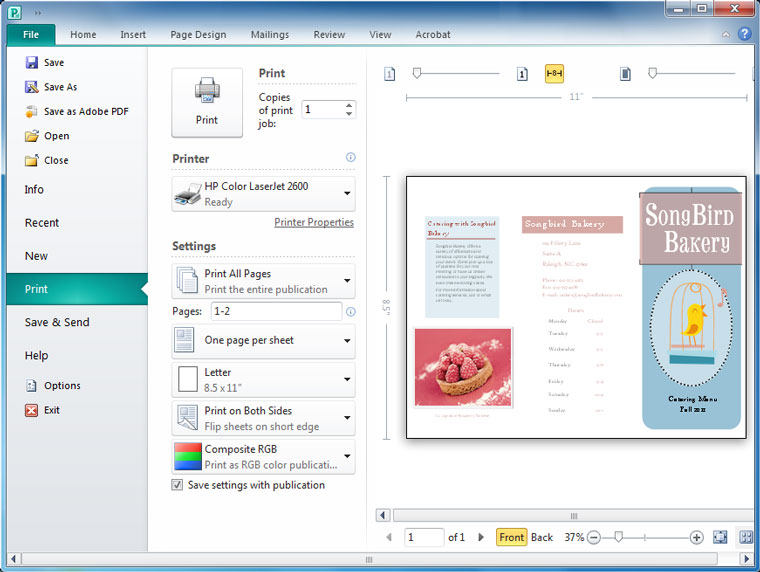Click the Exit icon in sidebar
The width and height of the screenshot is (760, 572).
point(32,410)
